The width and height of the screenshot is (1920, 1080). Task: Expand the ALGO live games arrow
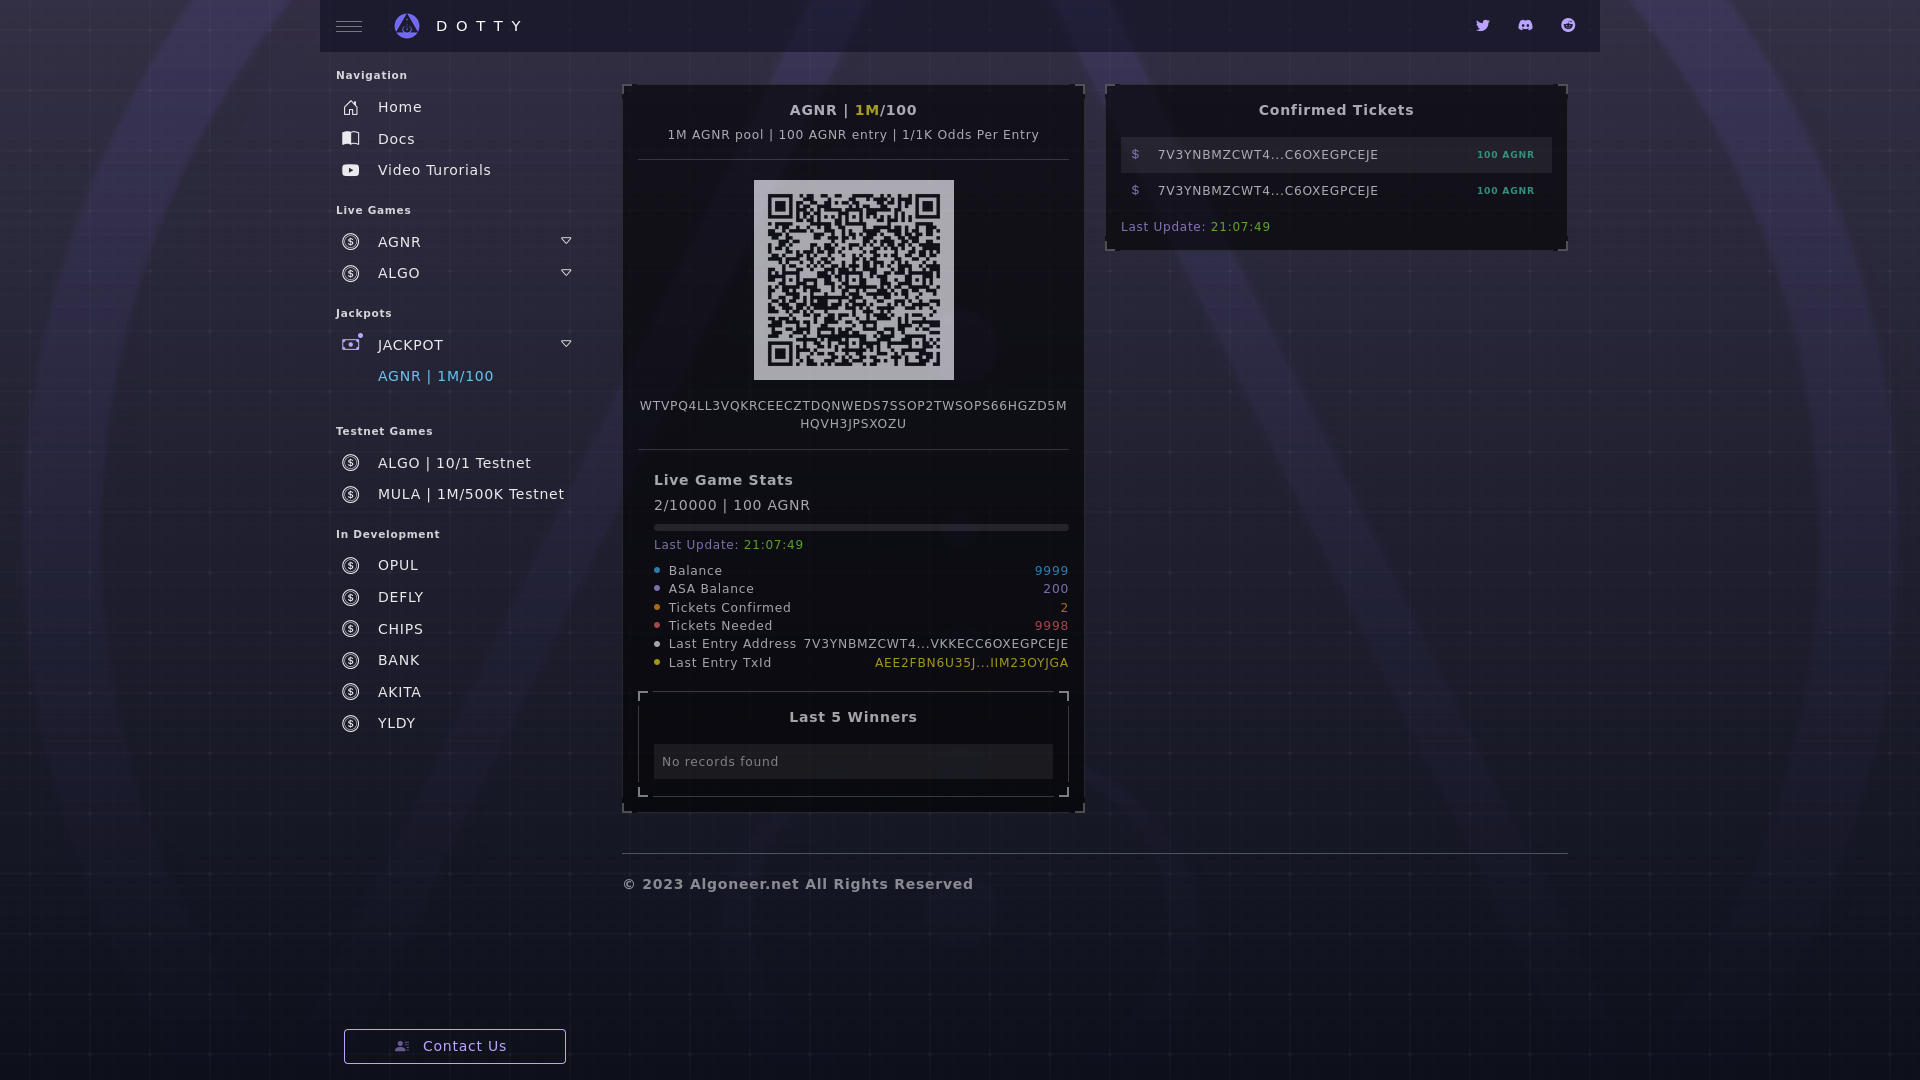click(566, 273)
